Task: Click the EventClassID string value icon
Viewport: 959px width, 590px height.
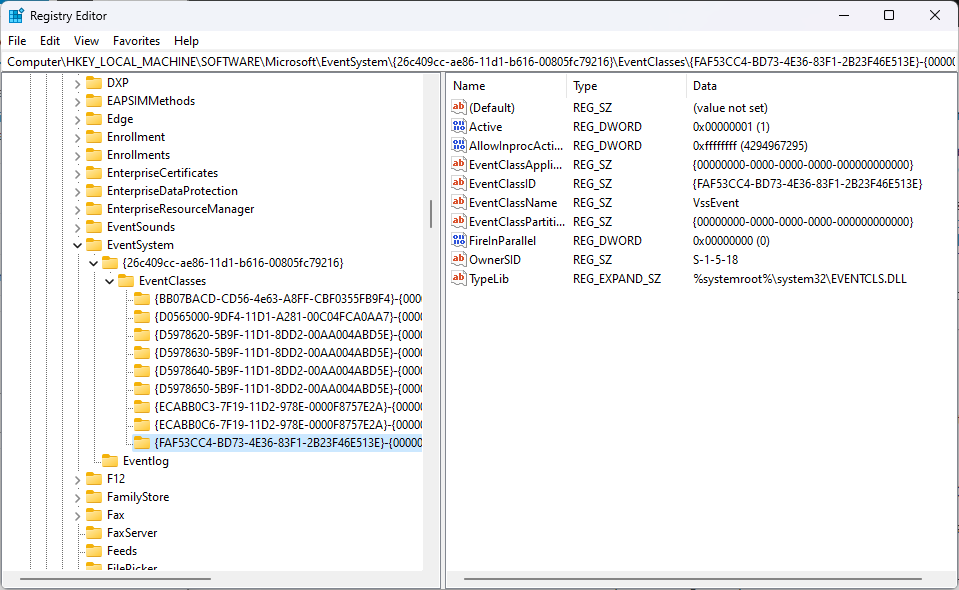Action: tap(459, 184)
